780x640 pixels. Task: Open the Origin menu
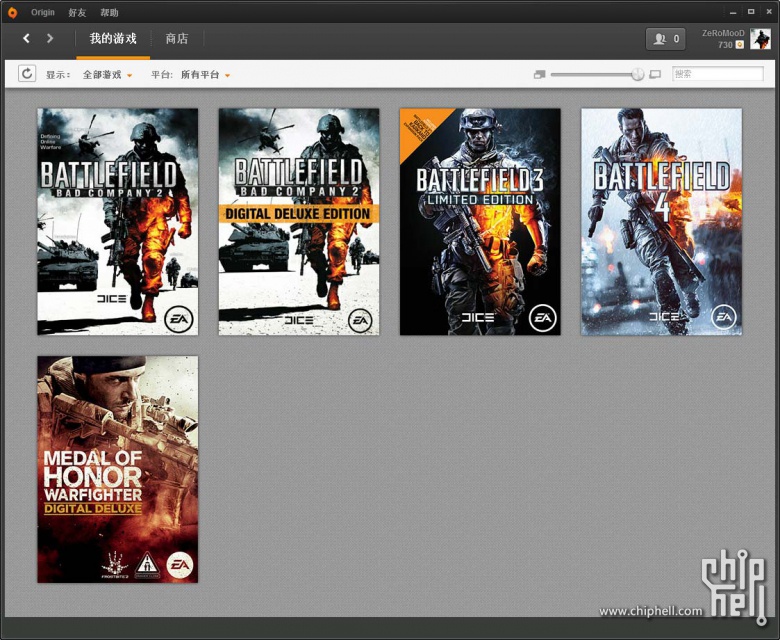(43, 12)
